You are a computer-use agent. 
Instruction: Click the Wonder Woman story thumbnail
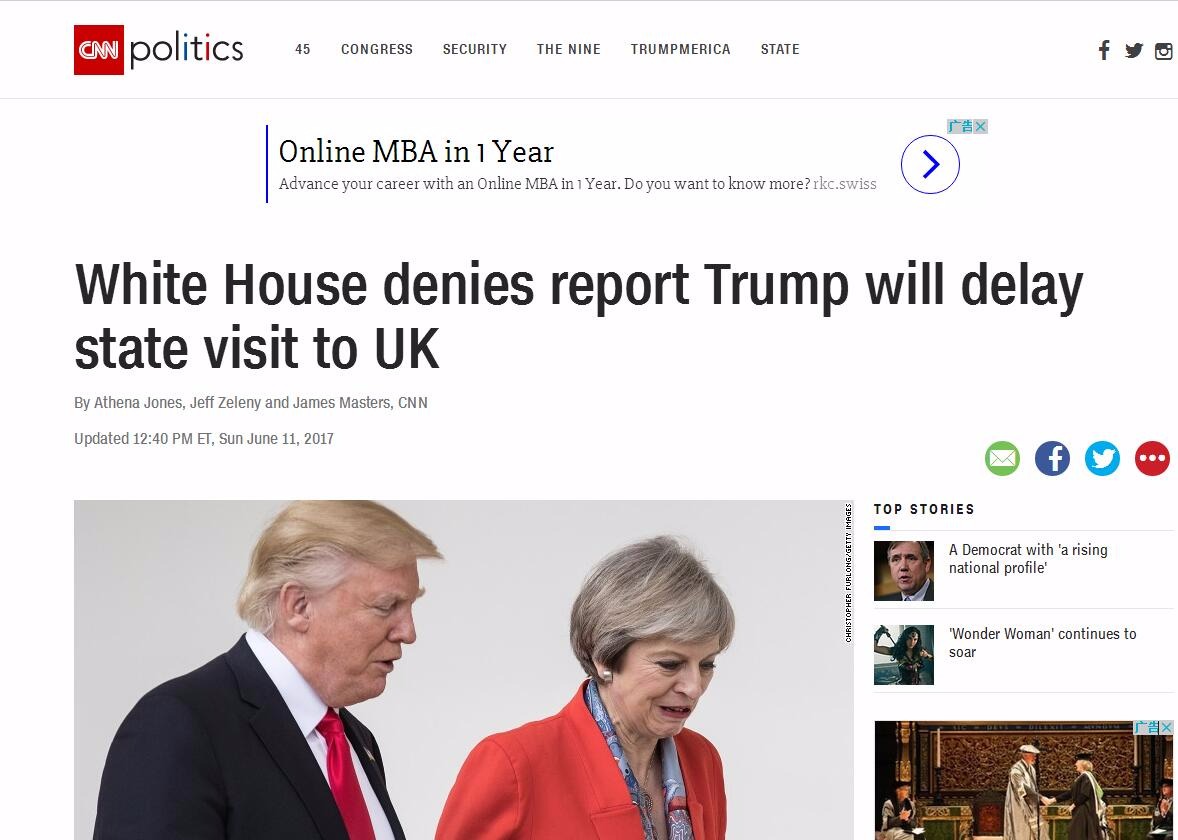click(x=904, y=655)
